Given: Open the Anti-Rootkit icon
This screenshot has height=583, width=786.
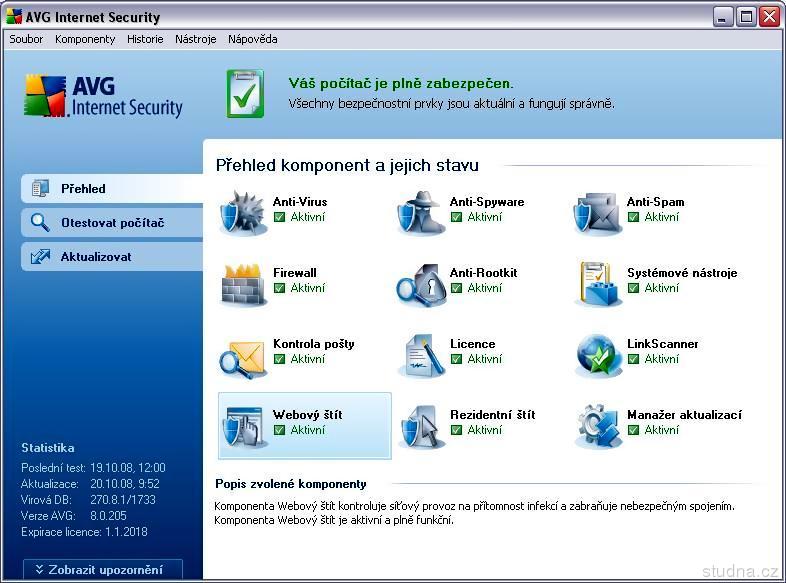Looking at the screenshot, I should click(421, 284).
